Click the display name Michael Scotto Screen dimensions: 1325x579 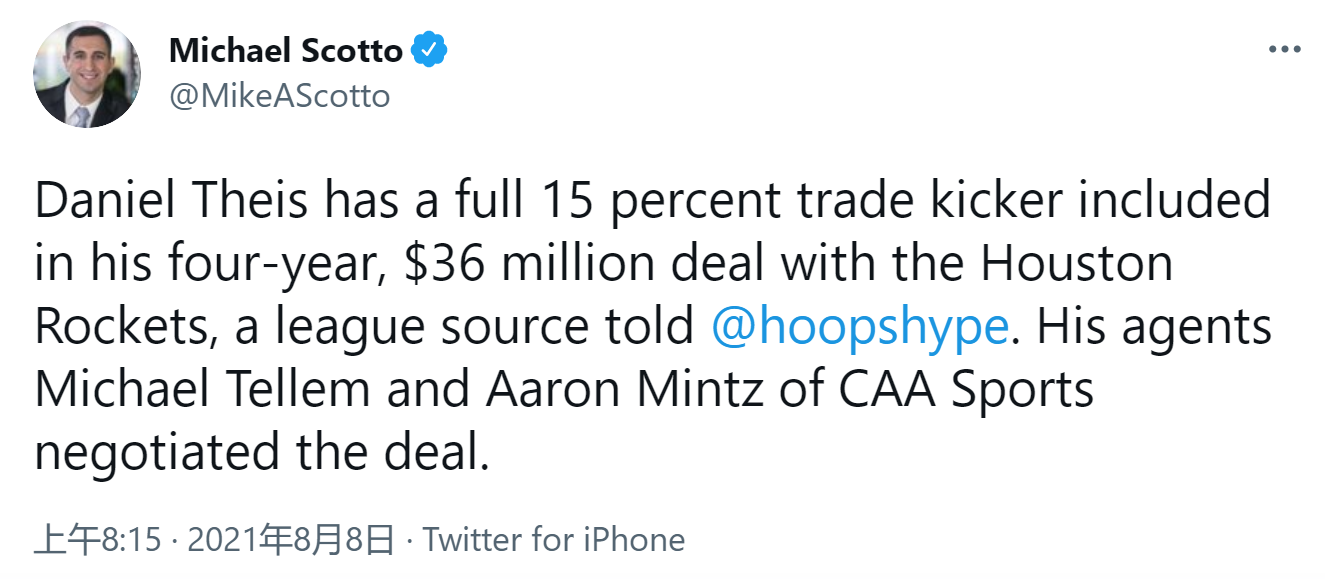(x=286, y=50)
